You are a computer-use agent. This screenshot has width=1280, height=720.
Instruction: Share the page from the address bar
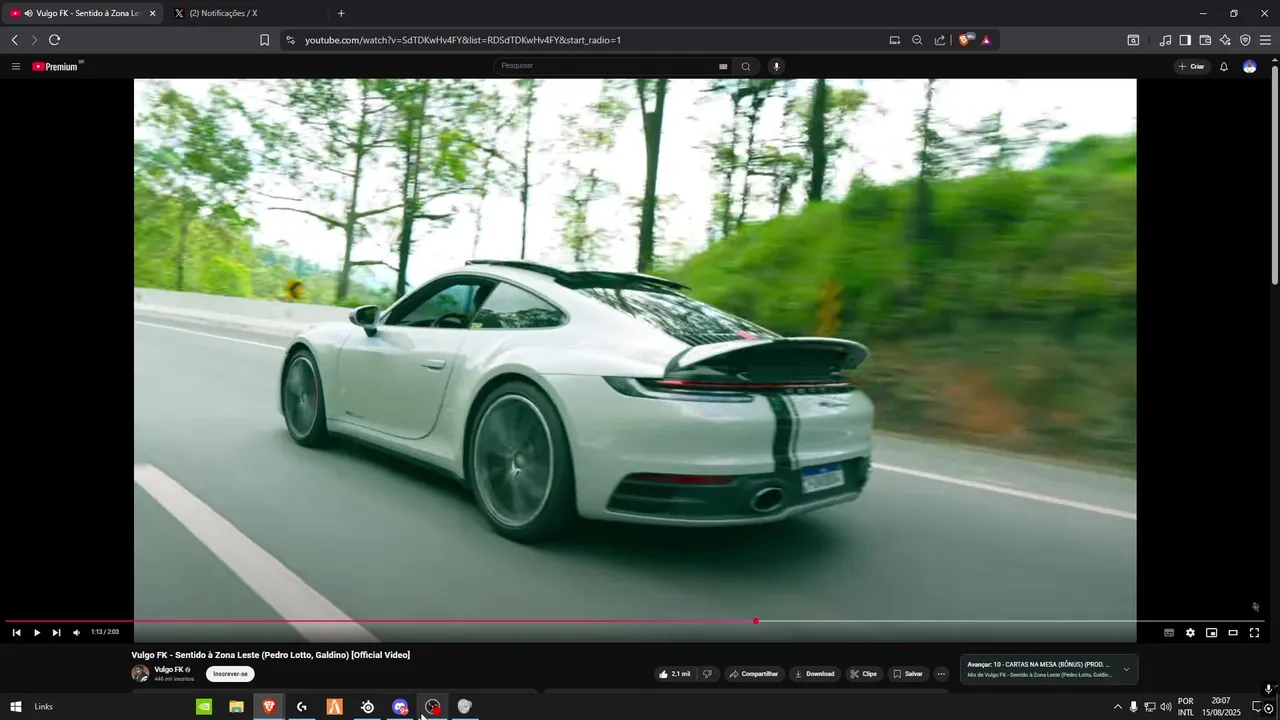click(x=940, y=40)
